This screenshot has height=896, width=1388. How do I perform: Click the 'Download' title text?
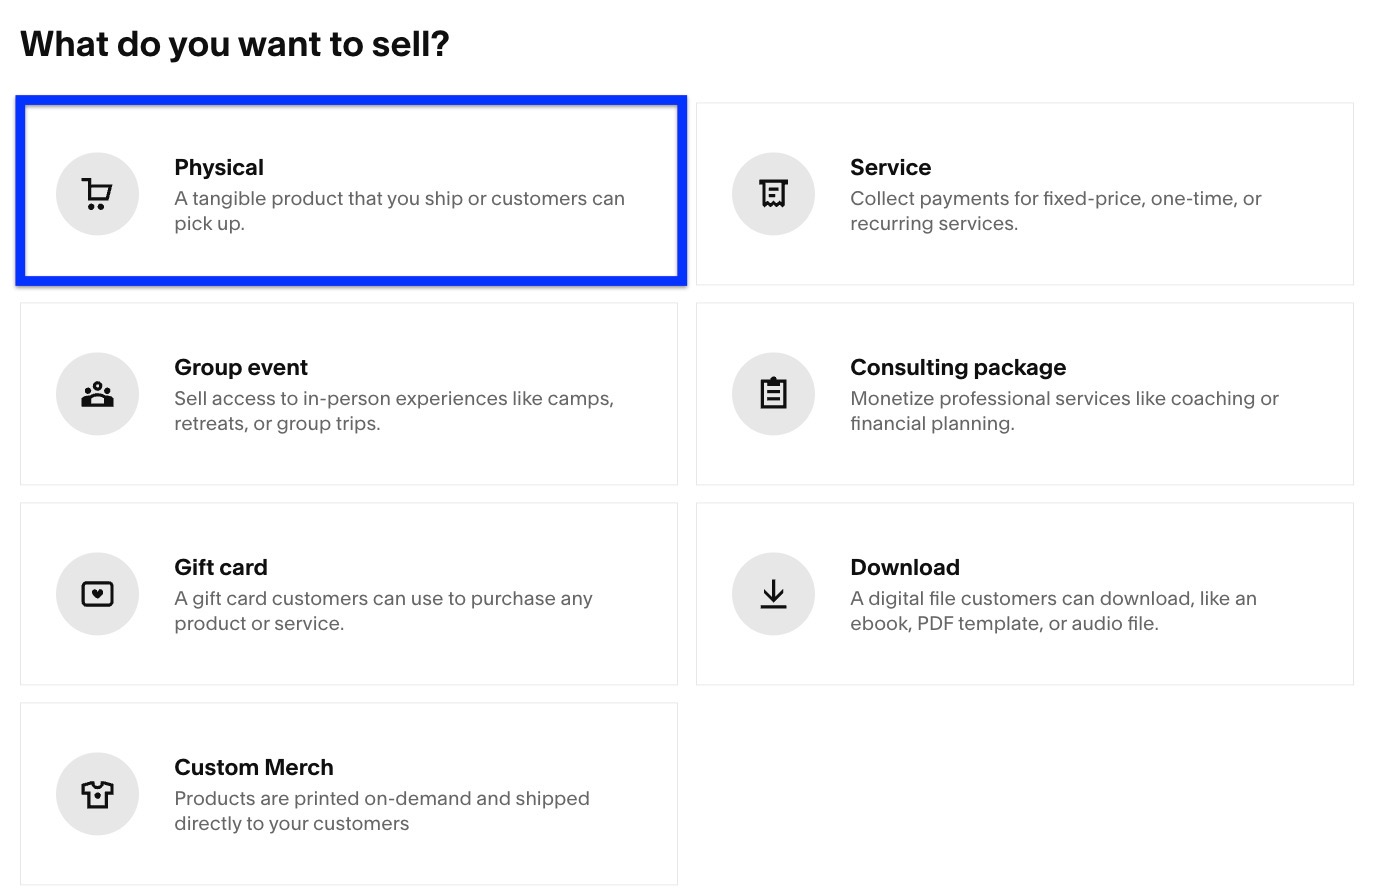tap(904, 567)
